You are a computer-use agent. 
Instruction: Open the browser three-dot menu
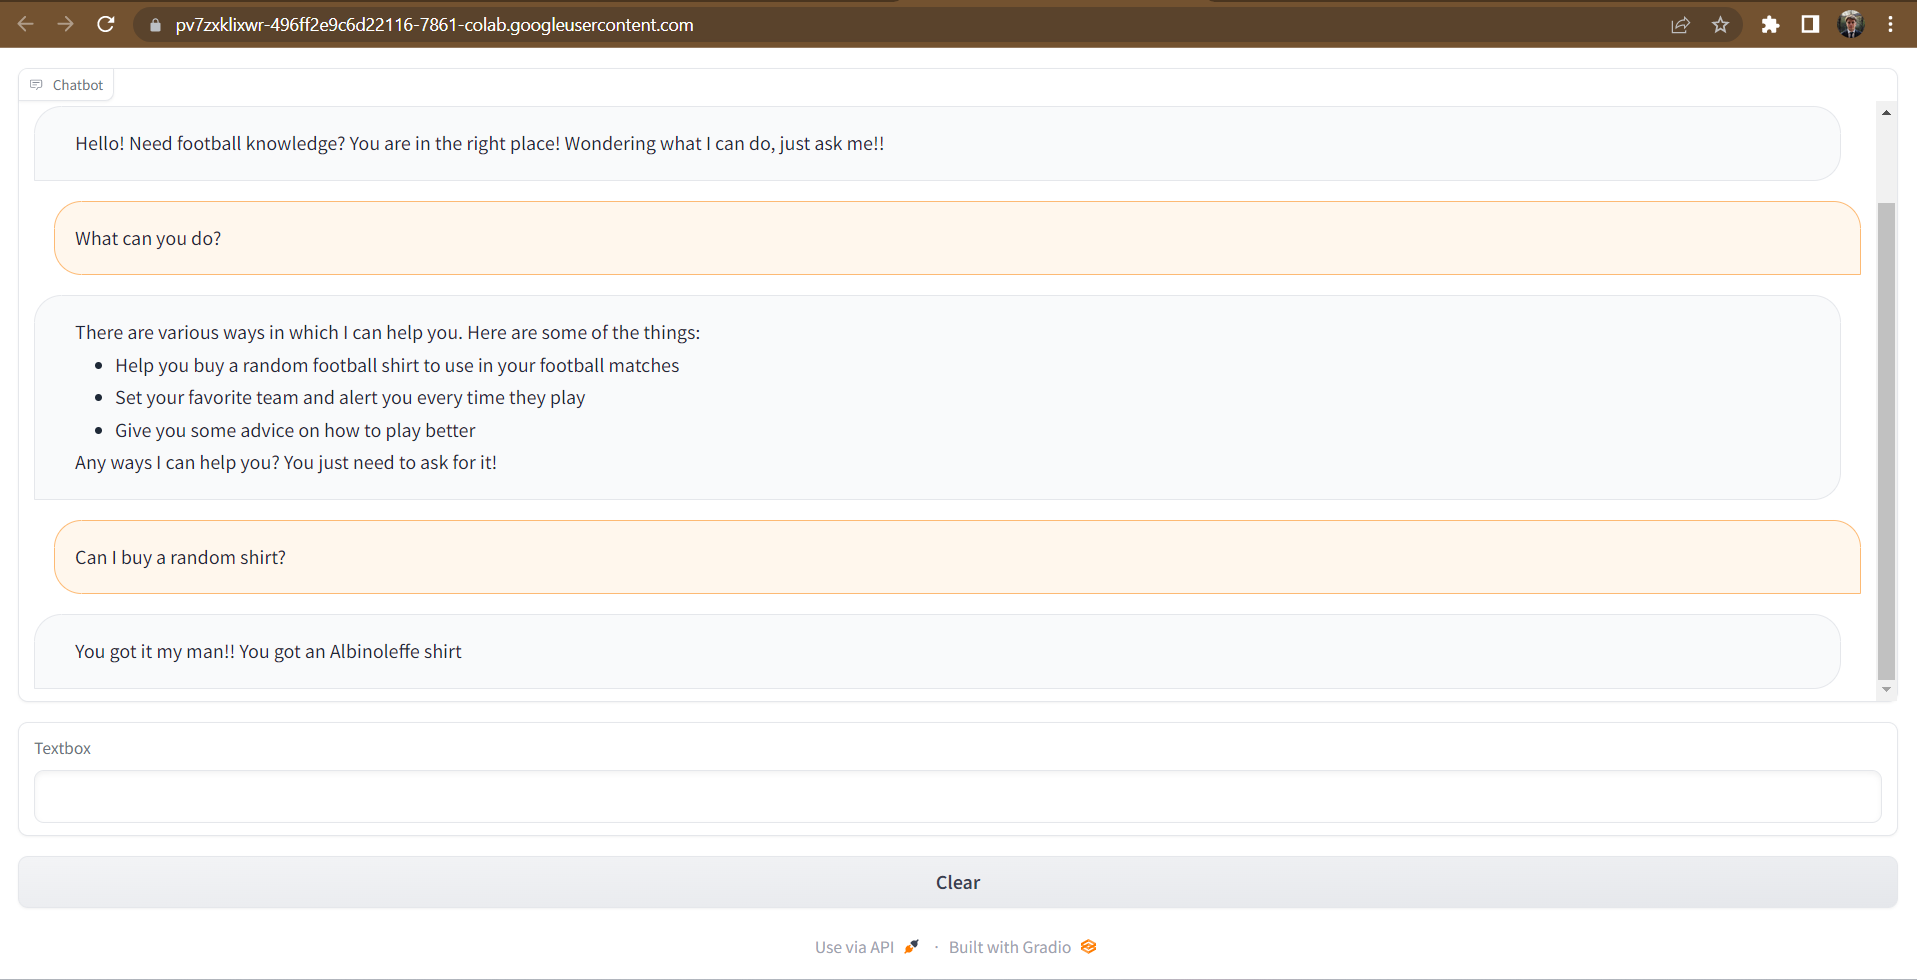[1890, 24]
